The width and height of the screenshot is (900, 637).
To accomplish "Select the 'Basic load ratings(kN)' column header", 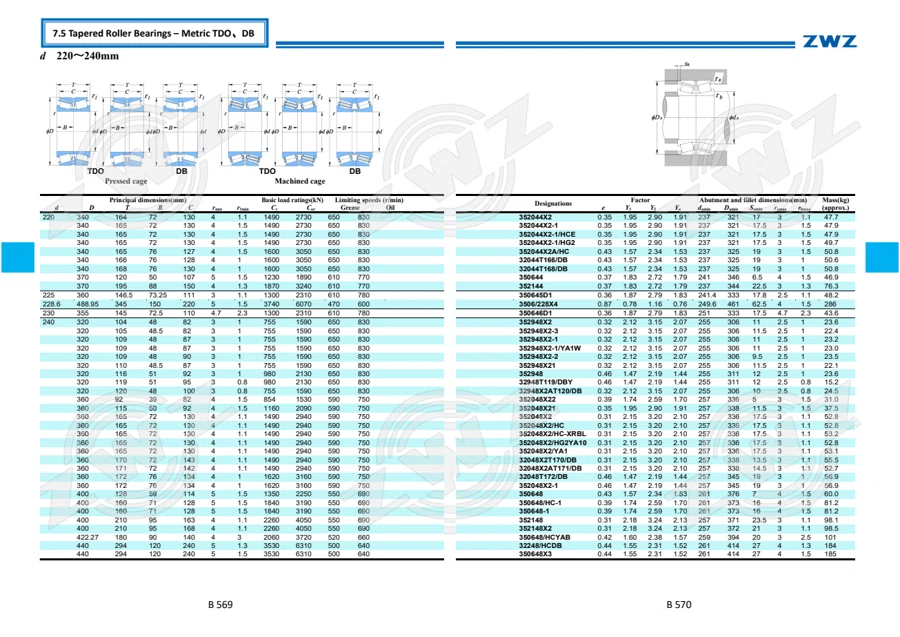I will (x=292, y=200).
